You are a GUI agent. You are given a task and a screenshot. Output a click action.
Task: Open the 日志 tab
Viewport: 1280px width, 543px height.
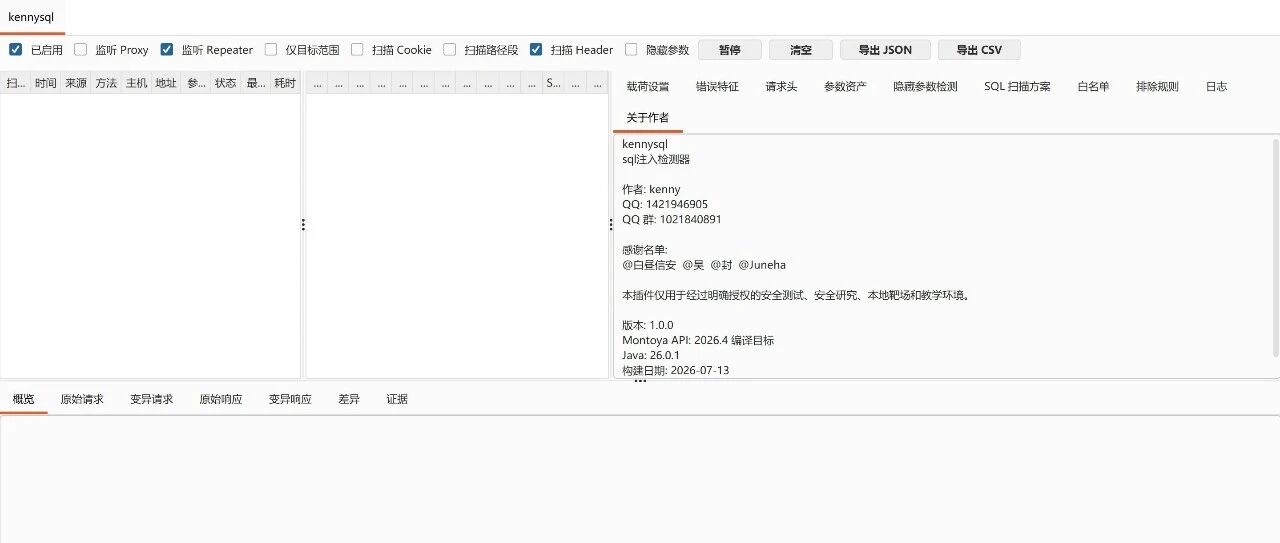click(x=1216, y=87)
